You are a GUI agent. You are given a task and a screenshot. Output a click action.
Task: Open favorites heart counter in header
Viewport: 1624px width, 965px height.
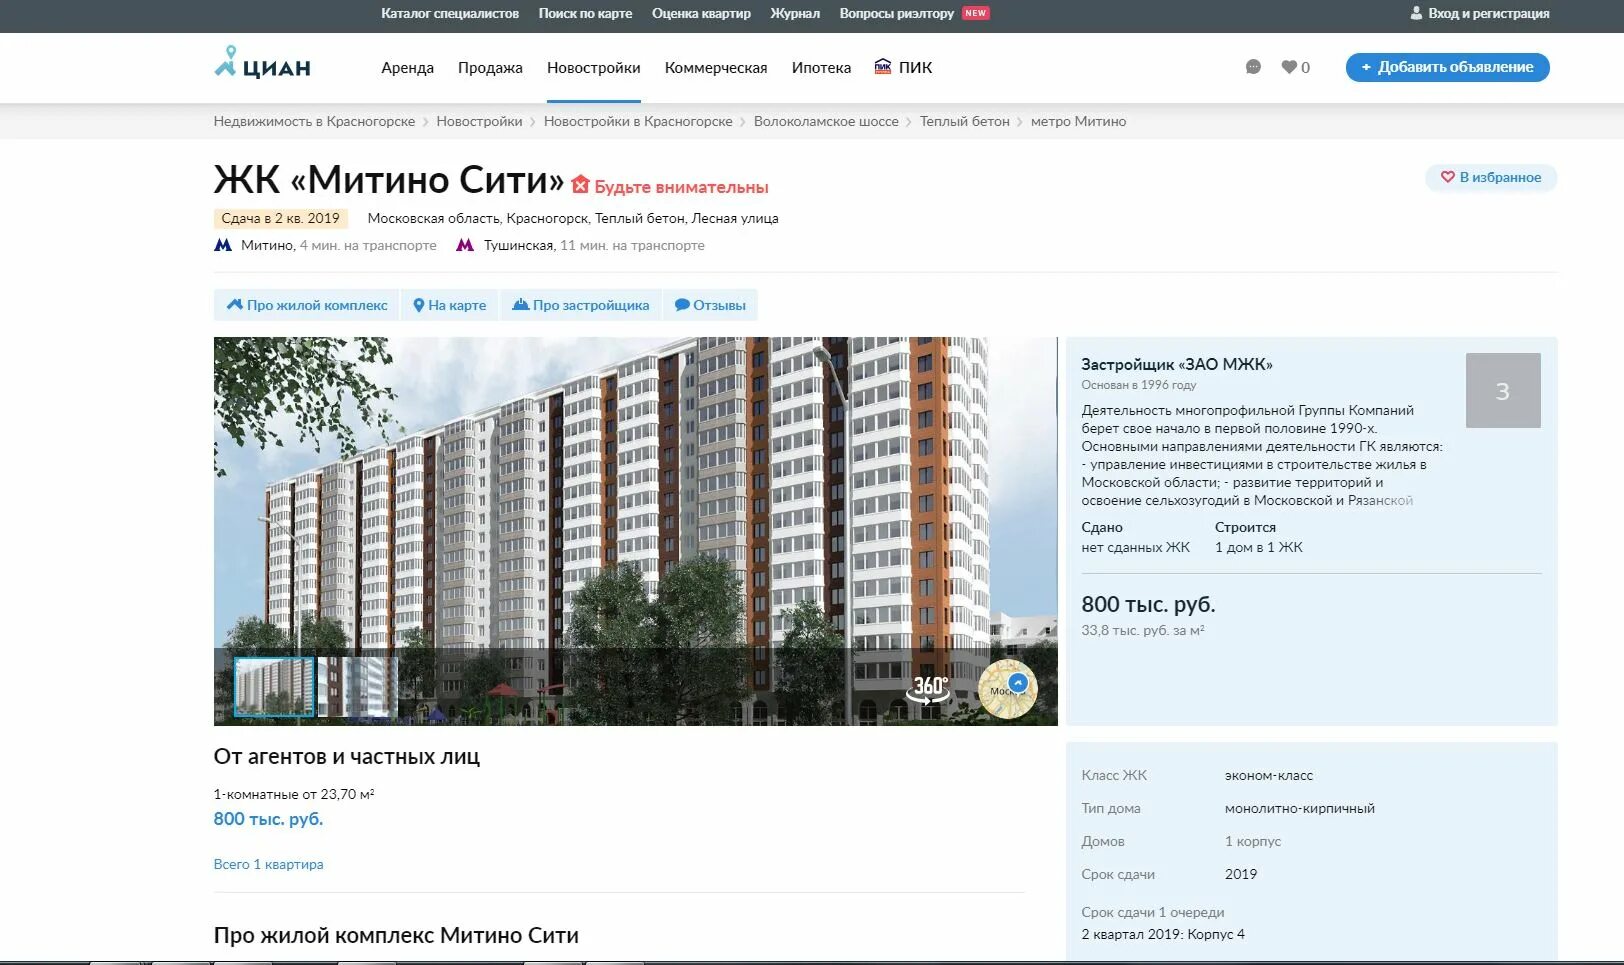point(1295,67)
